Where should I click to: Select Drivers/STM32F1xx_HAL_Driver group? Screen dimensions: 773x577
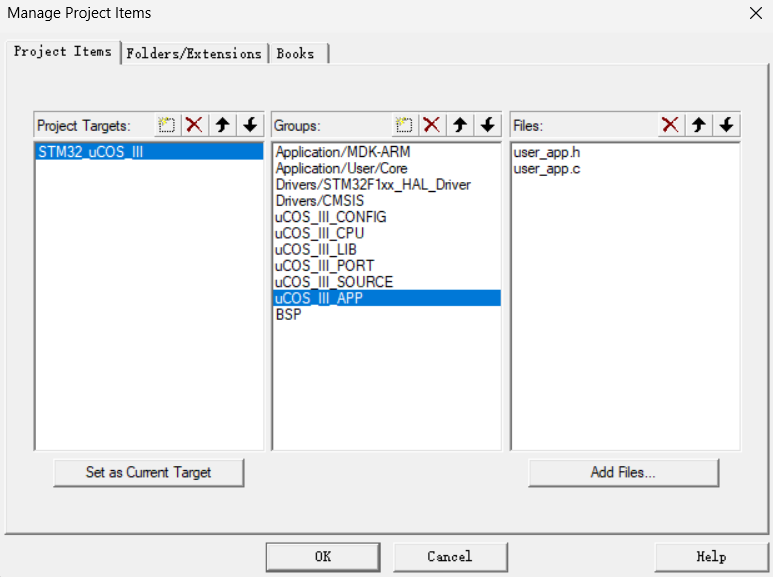point(386,184)
